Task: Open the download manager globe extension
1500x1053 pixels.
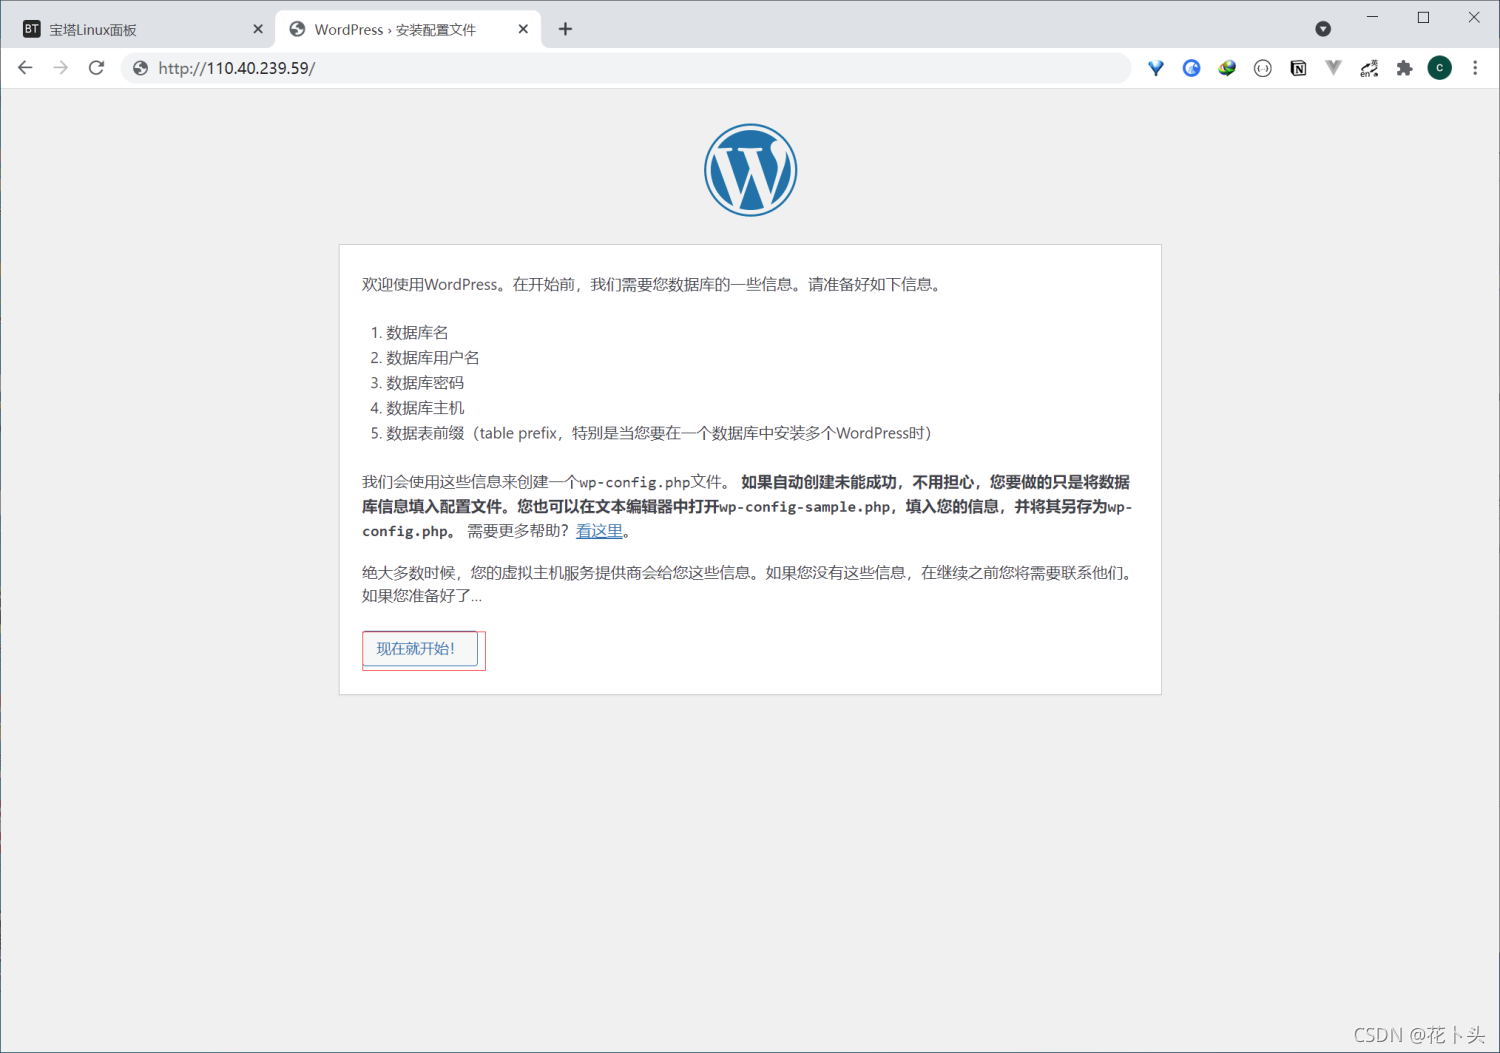Action: 1227,68
